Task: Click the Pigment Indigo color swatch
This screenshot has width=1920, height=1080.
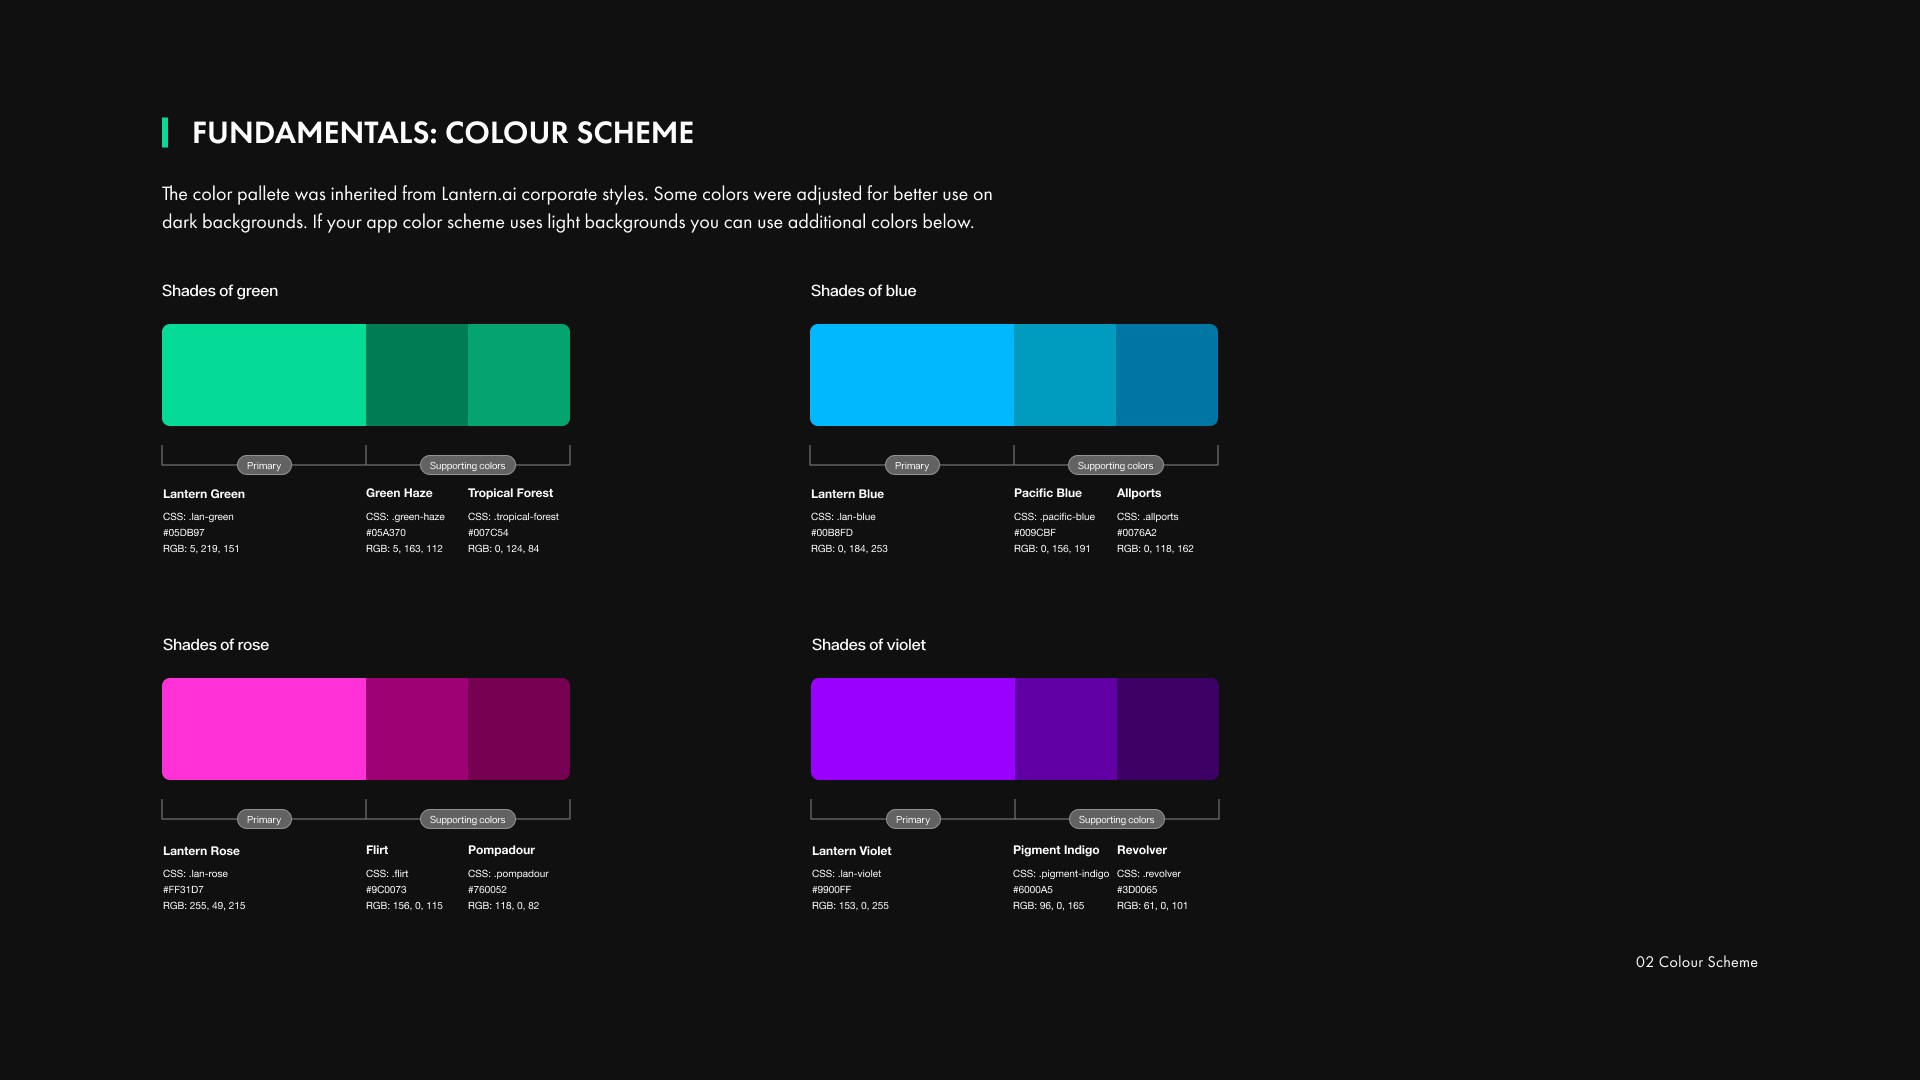Action: point(1065,729)
